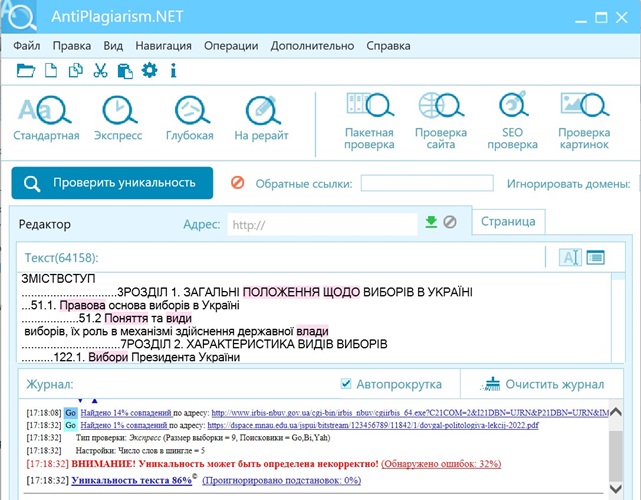Viewport: 641px width, 500px height.
Task: Click the highlighted word Поняття
Action: click(x=126, y=318)
